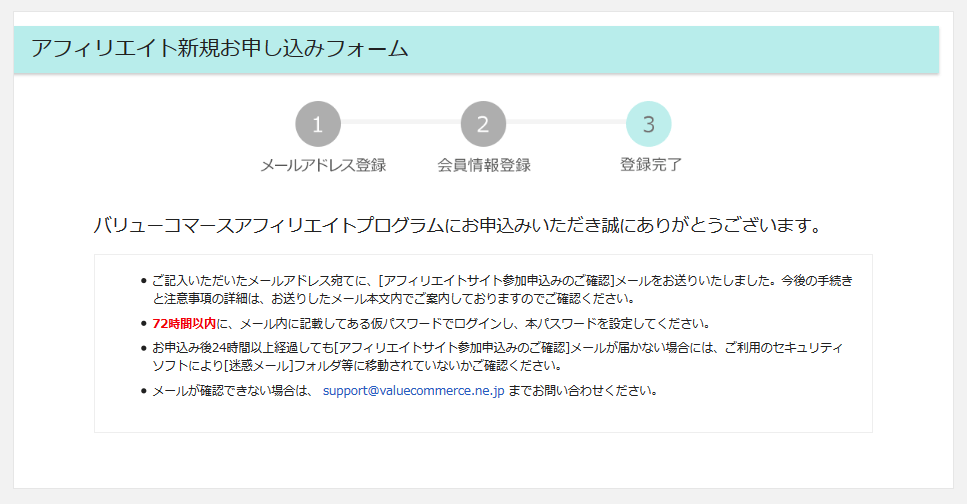
Task: Click the bullet starting お申込み後24時間以上経過しても
Action: pos(497,357)
